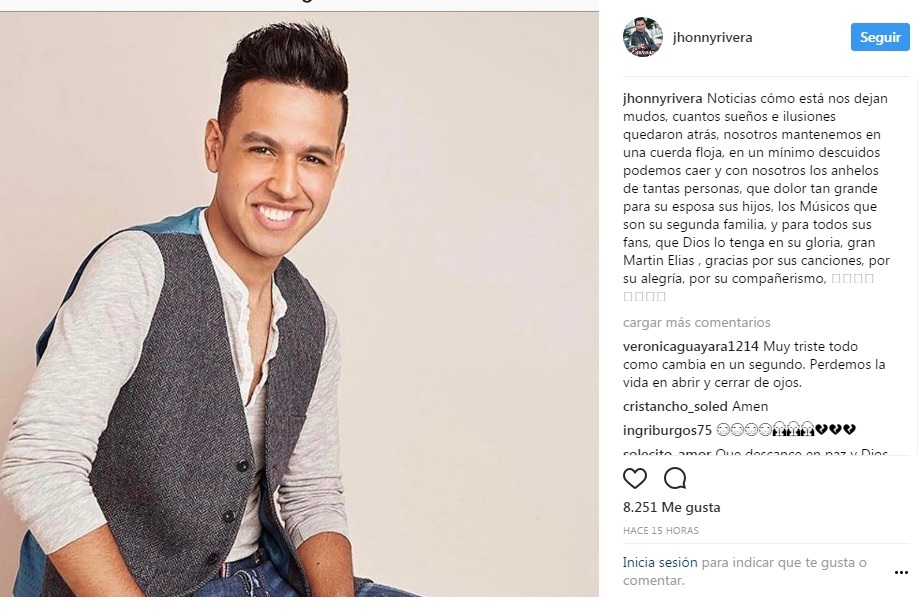The width and height of the screenshot is (918, 616).
Task: Click the comment prompt 'para indicar que te gusta'
Action: tap(779, 563)
